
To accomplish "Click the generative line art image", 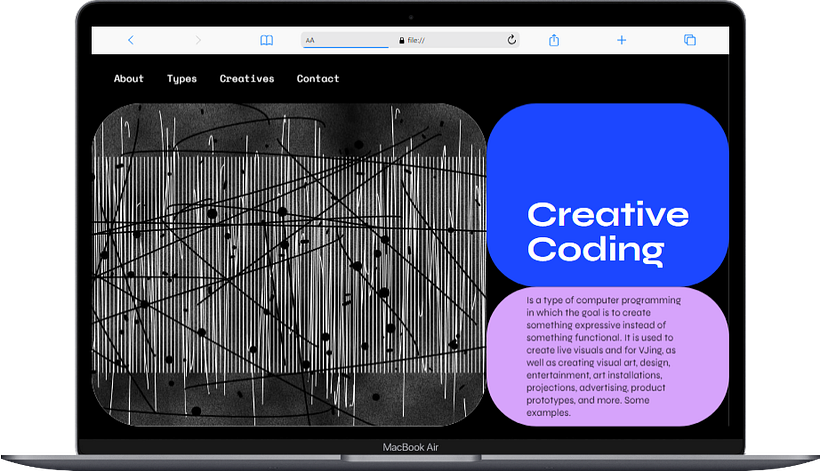I will coord(289,265).
